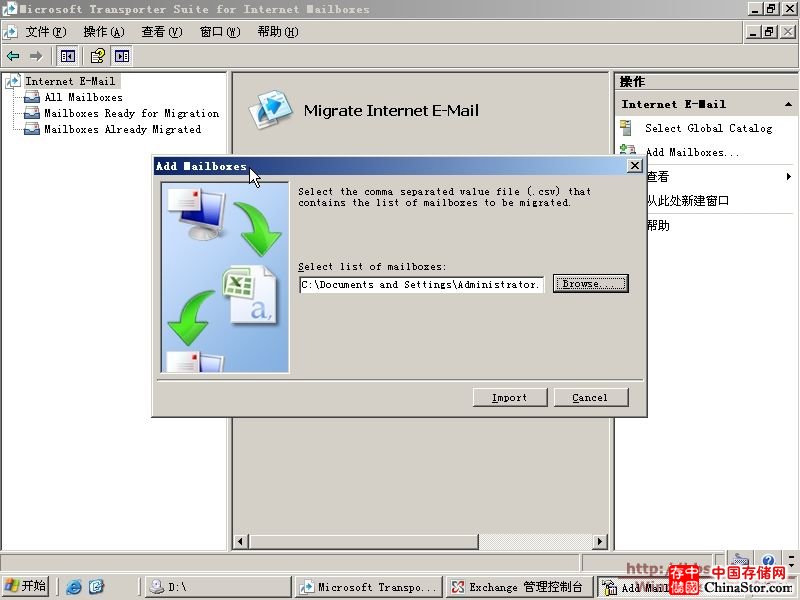Image resolution: width=800 pixels, height=600 pixels.
Task: Close the Add Mailboxes dialog
Action: point(634,166)
